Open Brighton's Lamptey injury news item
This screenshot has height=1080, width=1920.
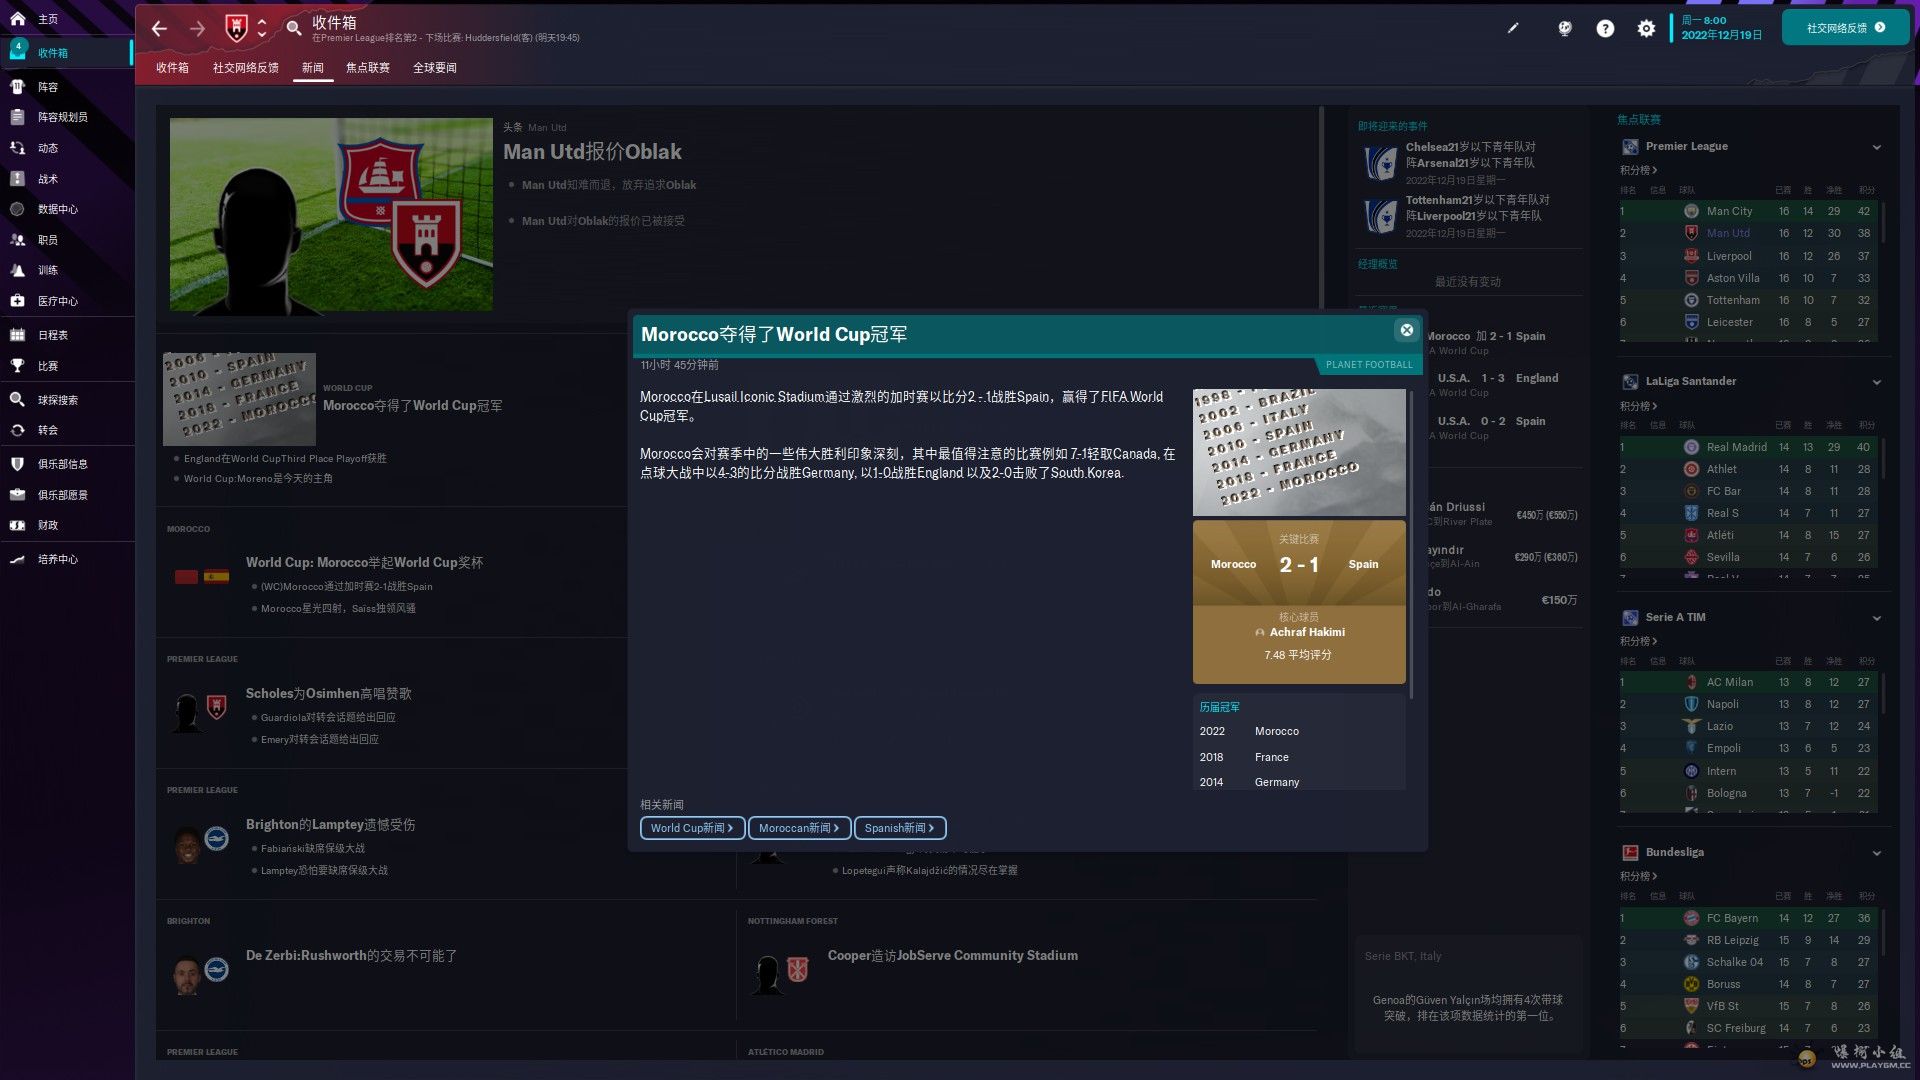pos(330,824)
